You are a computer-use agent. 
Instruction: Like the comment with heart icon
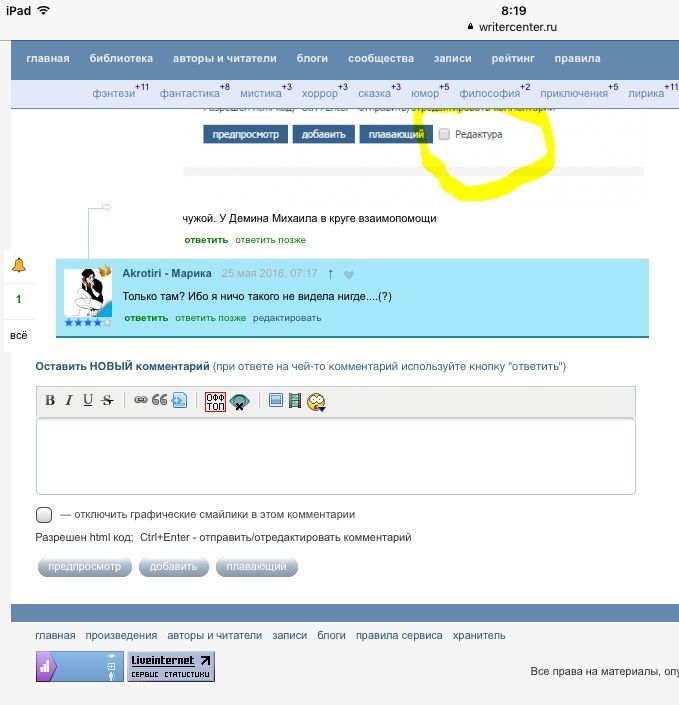[349, 275]
